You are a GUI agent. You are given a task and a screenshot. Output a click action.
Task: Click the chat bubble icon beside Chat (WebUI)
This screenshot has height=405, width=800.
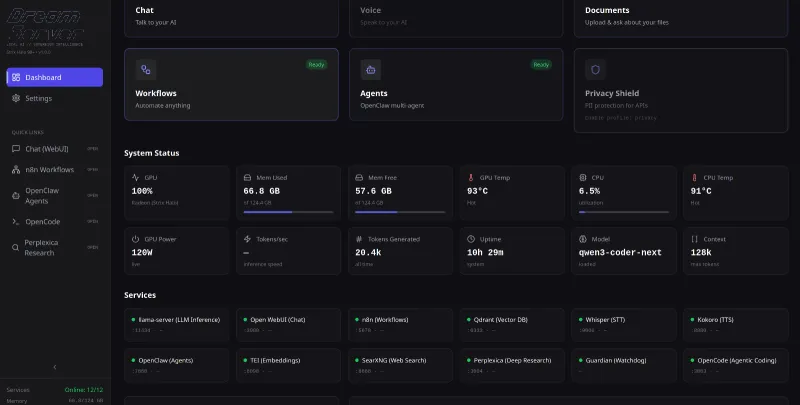[16, 149]
